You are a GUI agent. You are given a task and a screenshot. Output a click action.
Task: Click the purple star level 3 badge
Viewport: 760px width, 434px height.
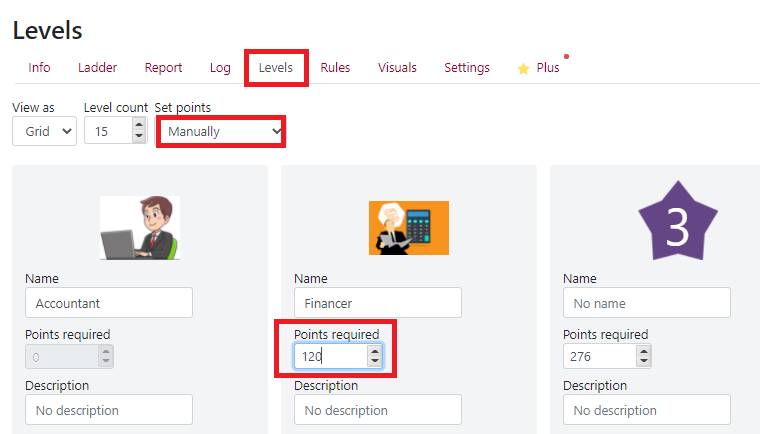tap(678, 221)
